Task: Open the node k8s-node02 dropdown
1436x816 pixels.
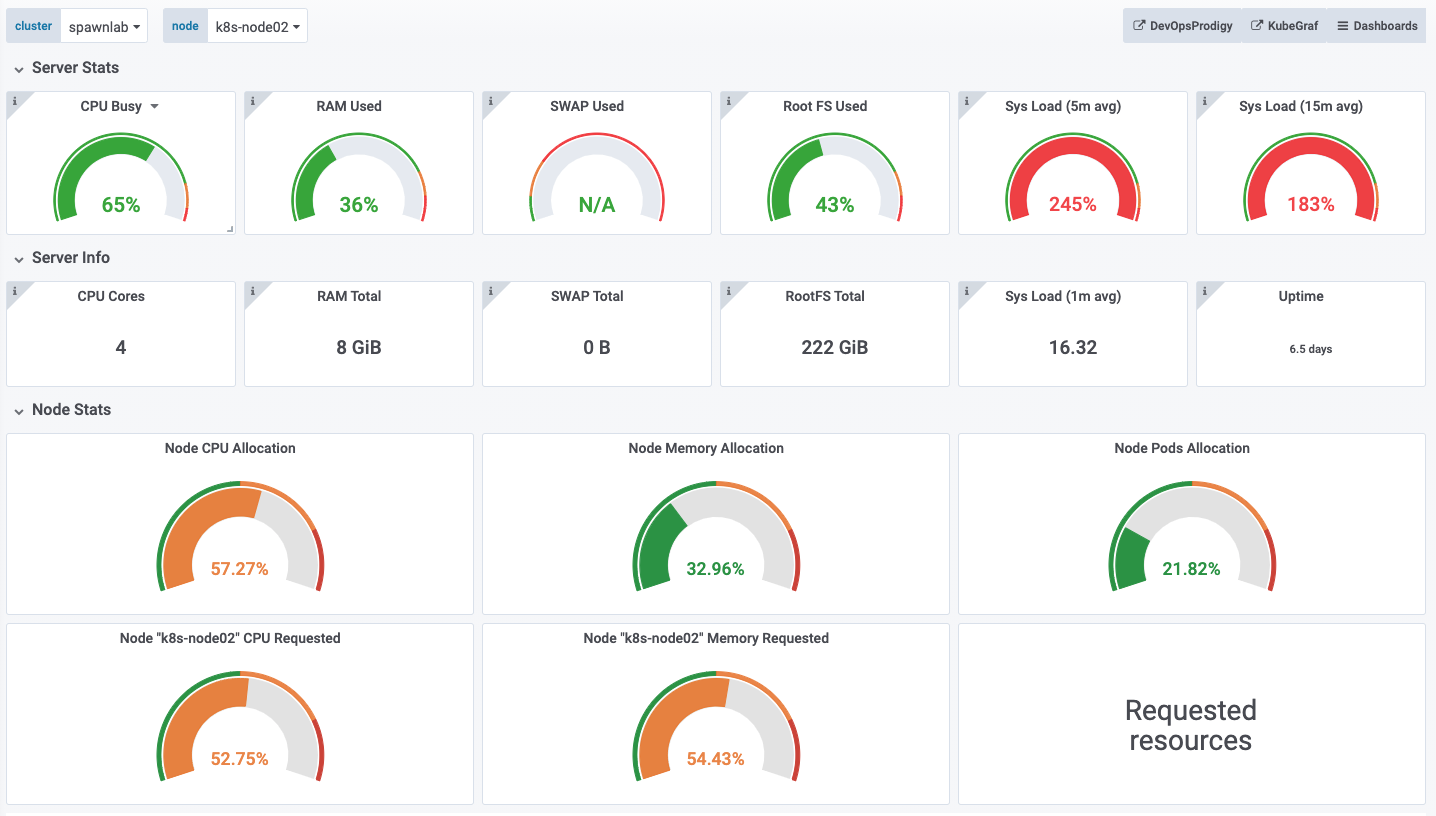Action: [257, 26]
